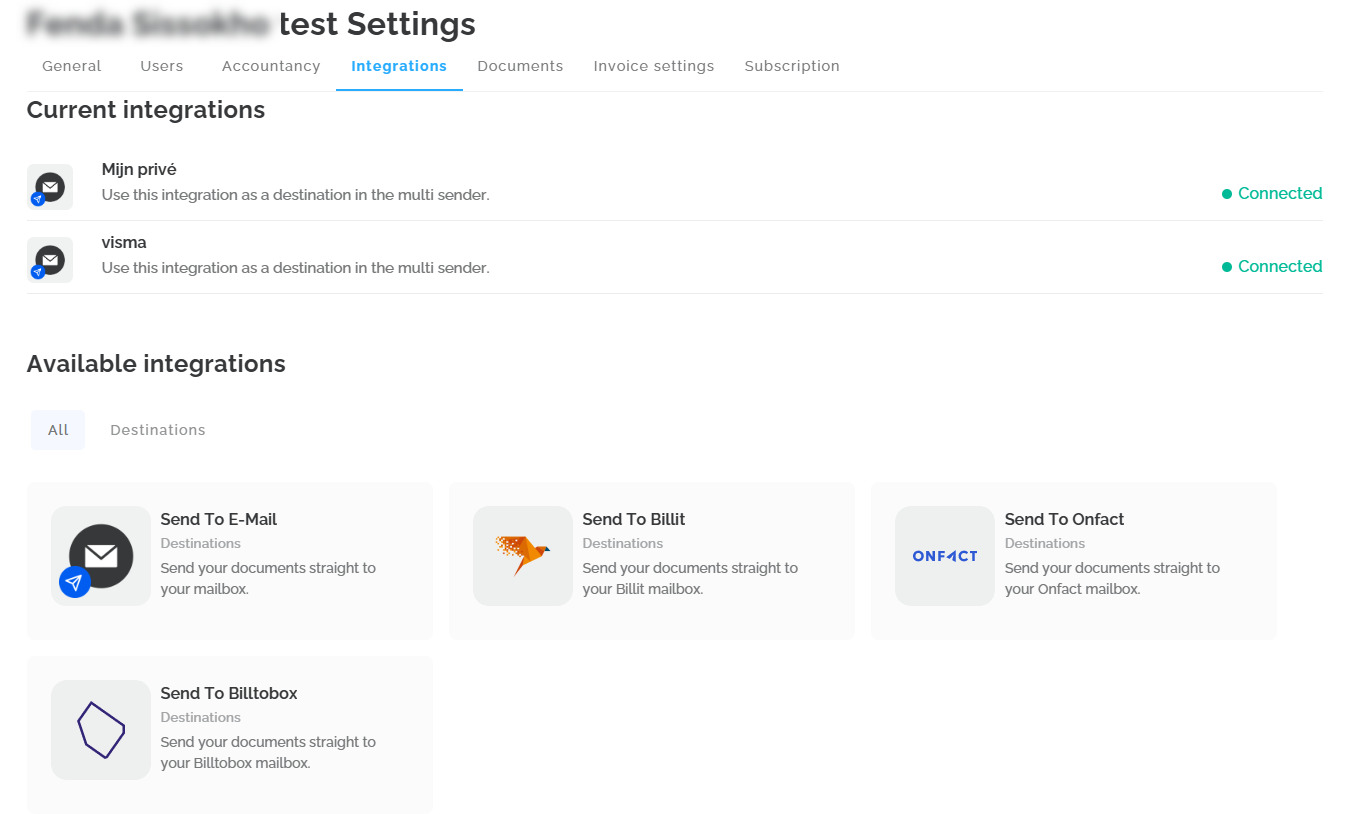The height and width of the screenshot is (814, 1358).
Task: Switch to the Users tab
Action: tap(162, 66)
